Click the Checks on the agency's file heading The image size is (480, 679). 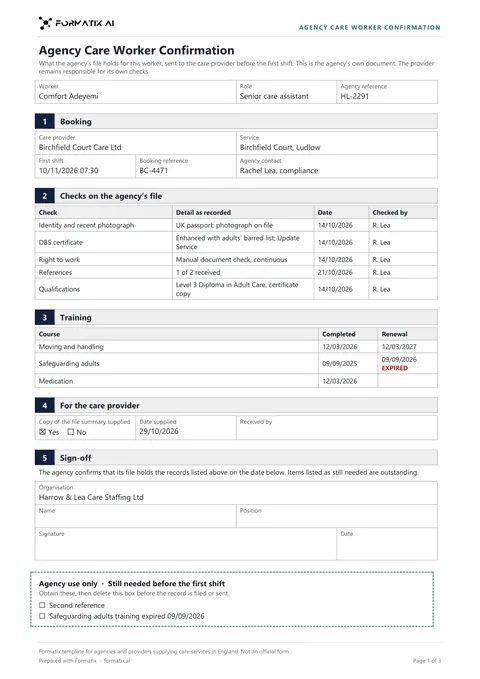click(x=111, y=196)
